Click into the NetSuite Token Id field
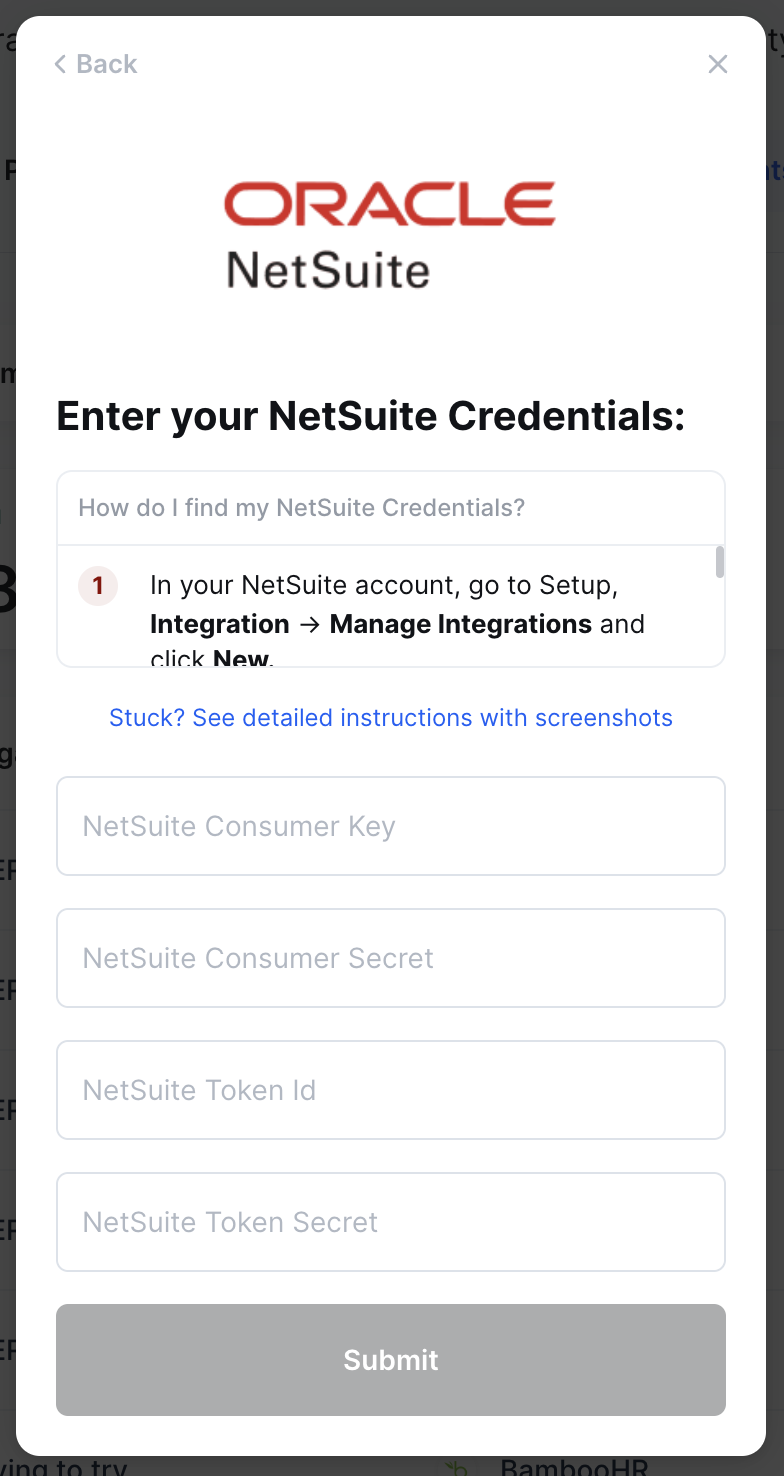This screenshot has height=1476, width=784. click(x=391, y=1090)
